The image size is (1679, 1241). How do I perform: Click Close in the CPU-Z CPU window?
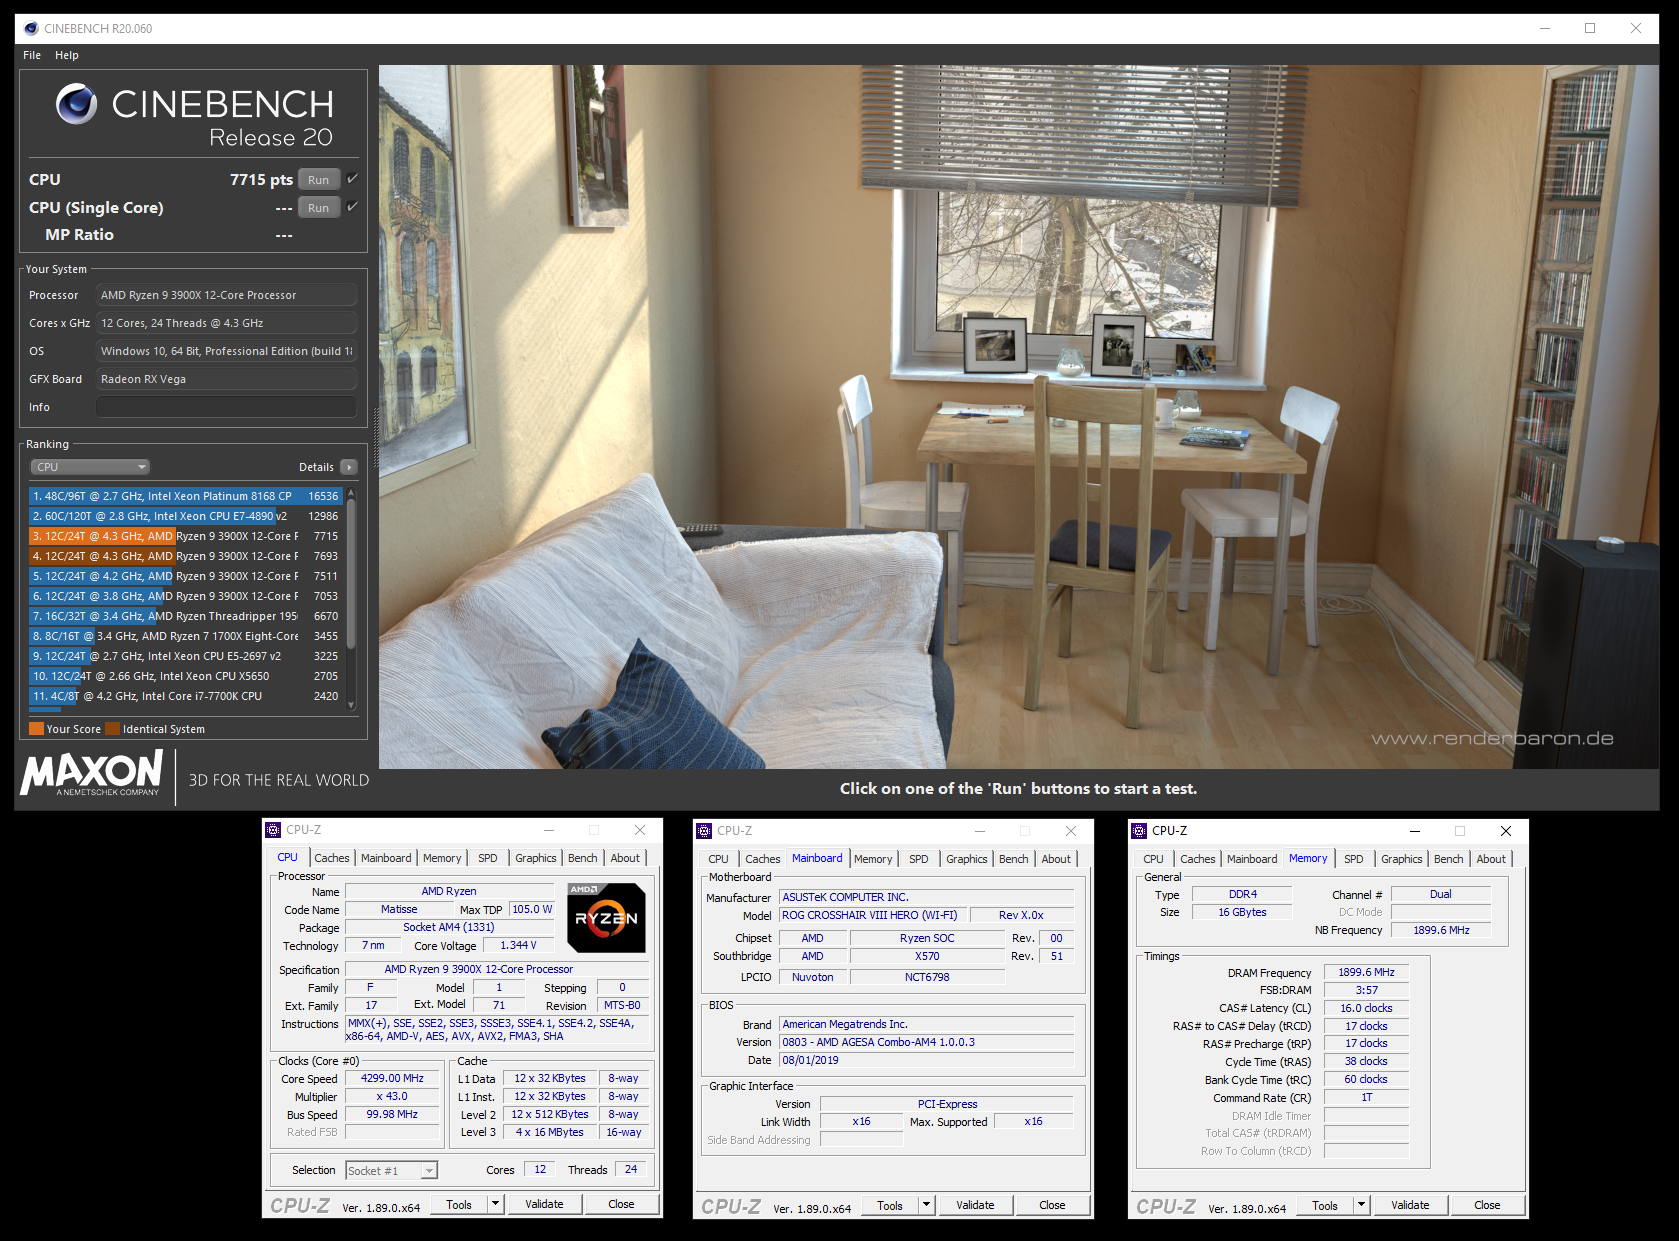(621, 1204)
